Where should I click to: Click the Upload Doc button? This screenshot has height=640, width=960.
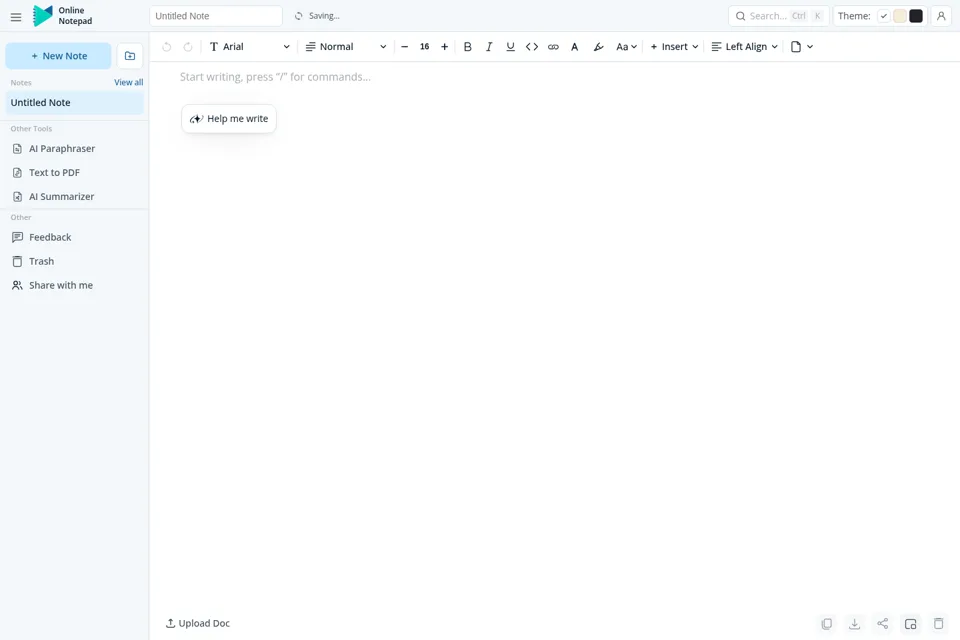(198, 623)
